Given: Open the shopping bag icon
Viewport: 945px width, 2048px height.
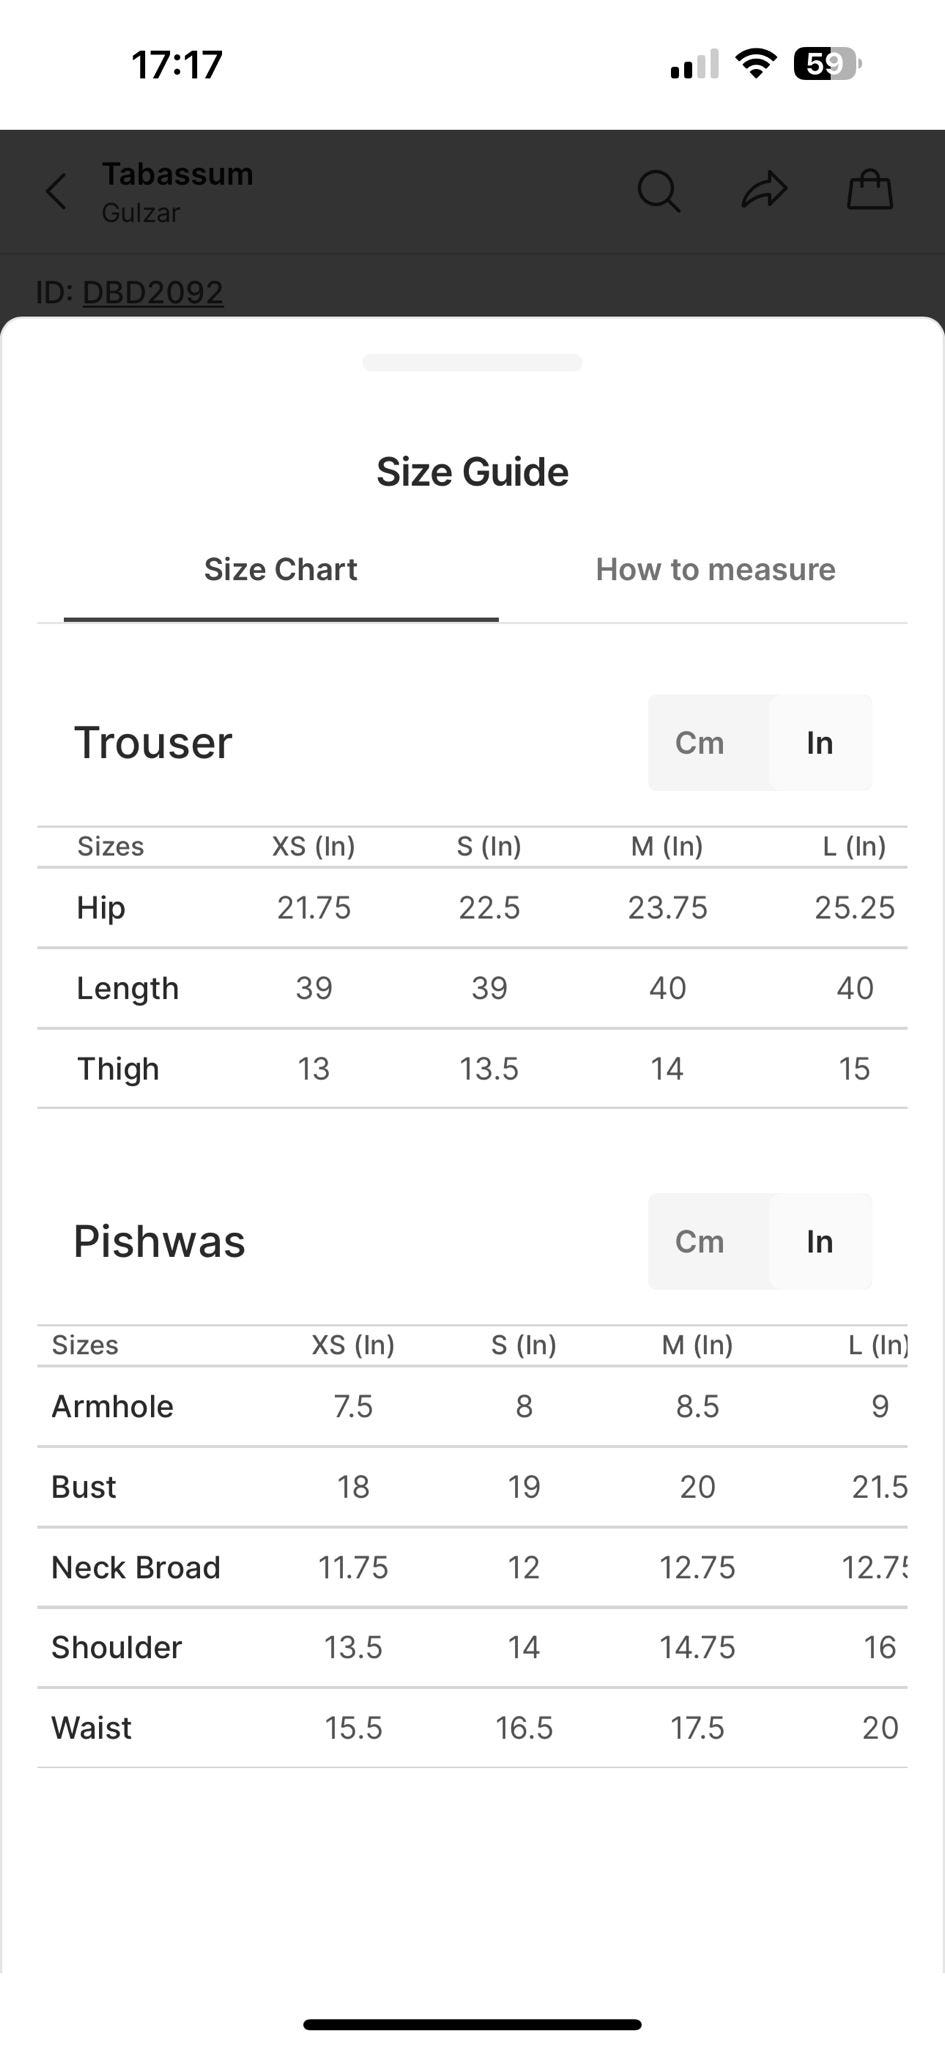Looking at the screenshot, I should coord(869,190).
